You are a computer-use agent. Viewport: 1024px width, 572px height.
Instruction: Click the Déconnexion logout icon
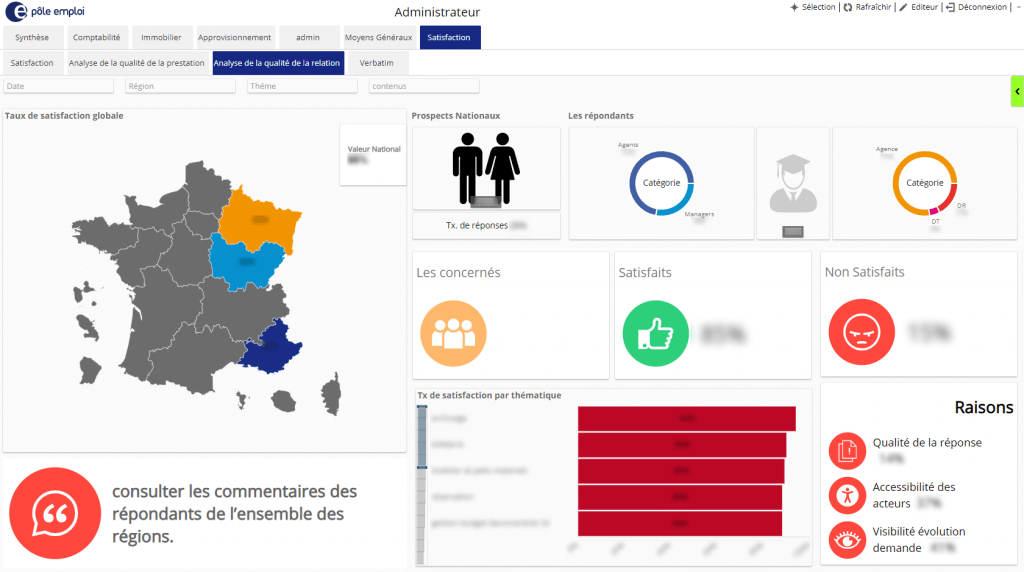950,7
